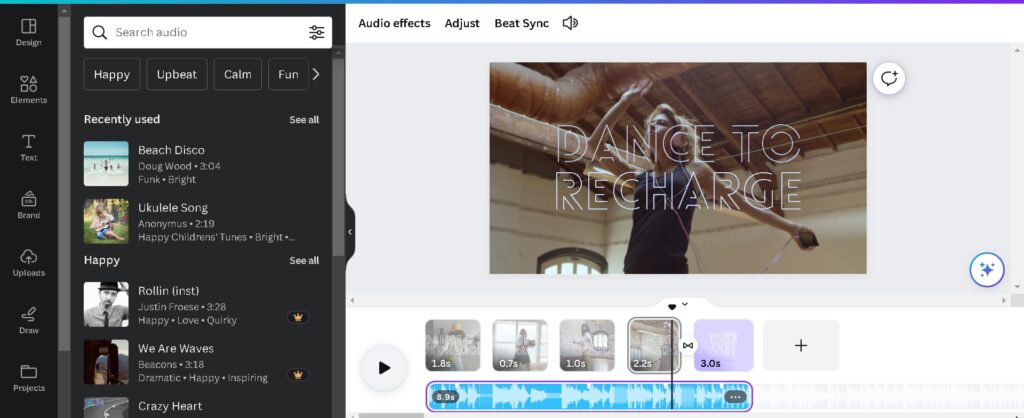Viewport: 1024px width, 418px height.
Task: Click the transition icon between clips
Action: [x=688, y=346]
